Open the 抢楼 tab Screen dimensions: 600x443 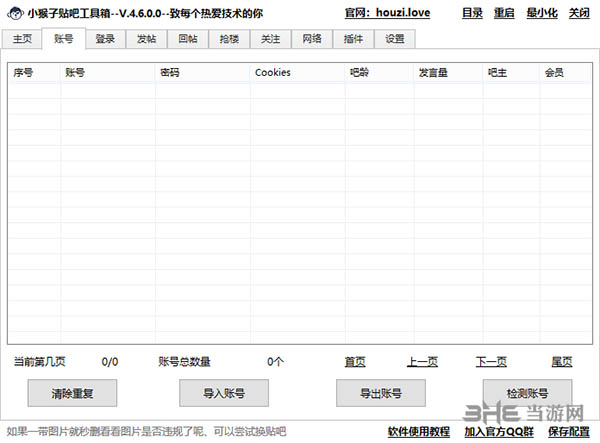click(x=229, y=39)
